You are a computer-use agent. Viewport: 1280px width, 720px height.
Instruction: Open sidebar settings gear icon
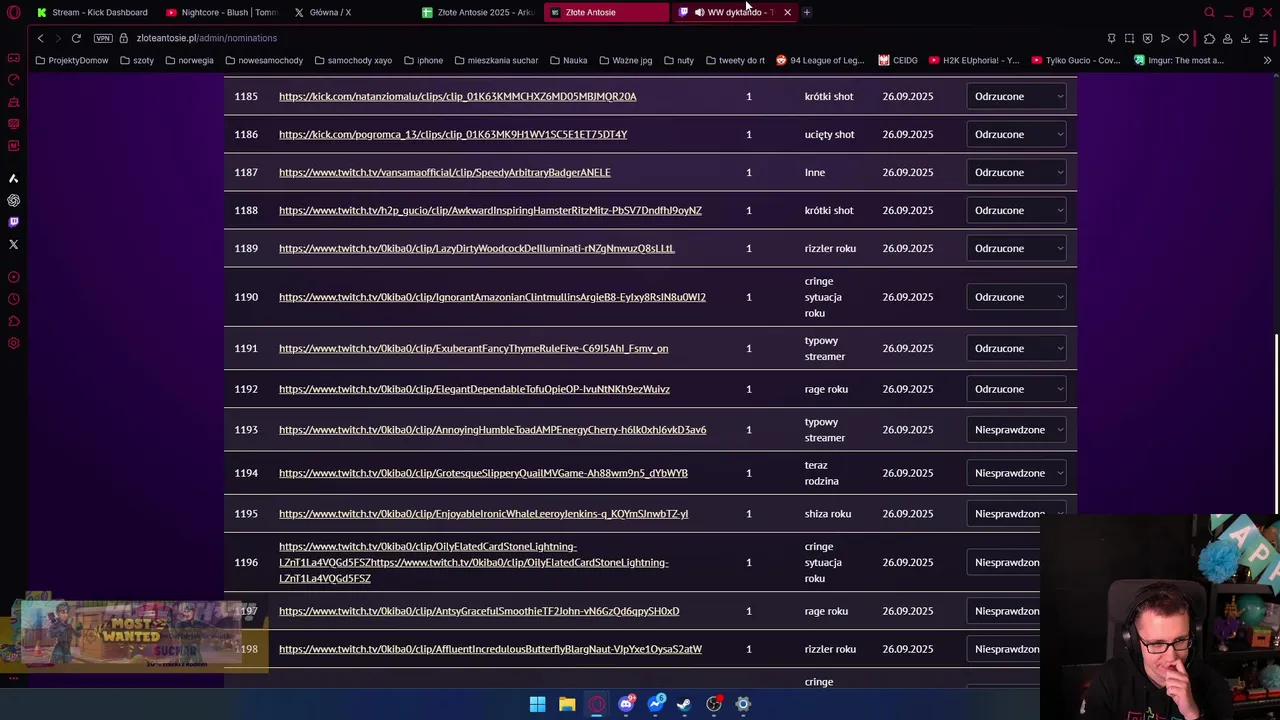(x=13, y=343)
